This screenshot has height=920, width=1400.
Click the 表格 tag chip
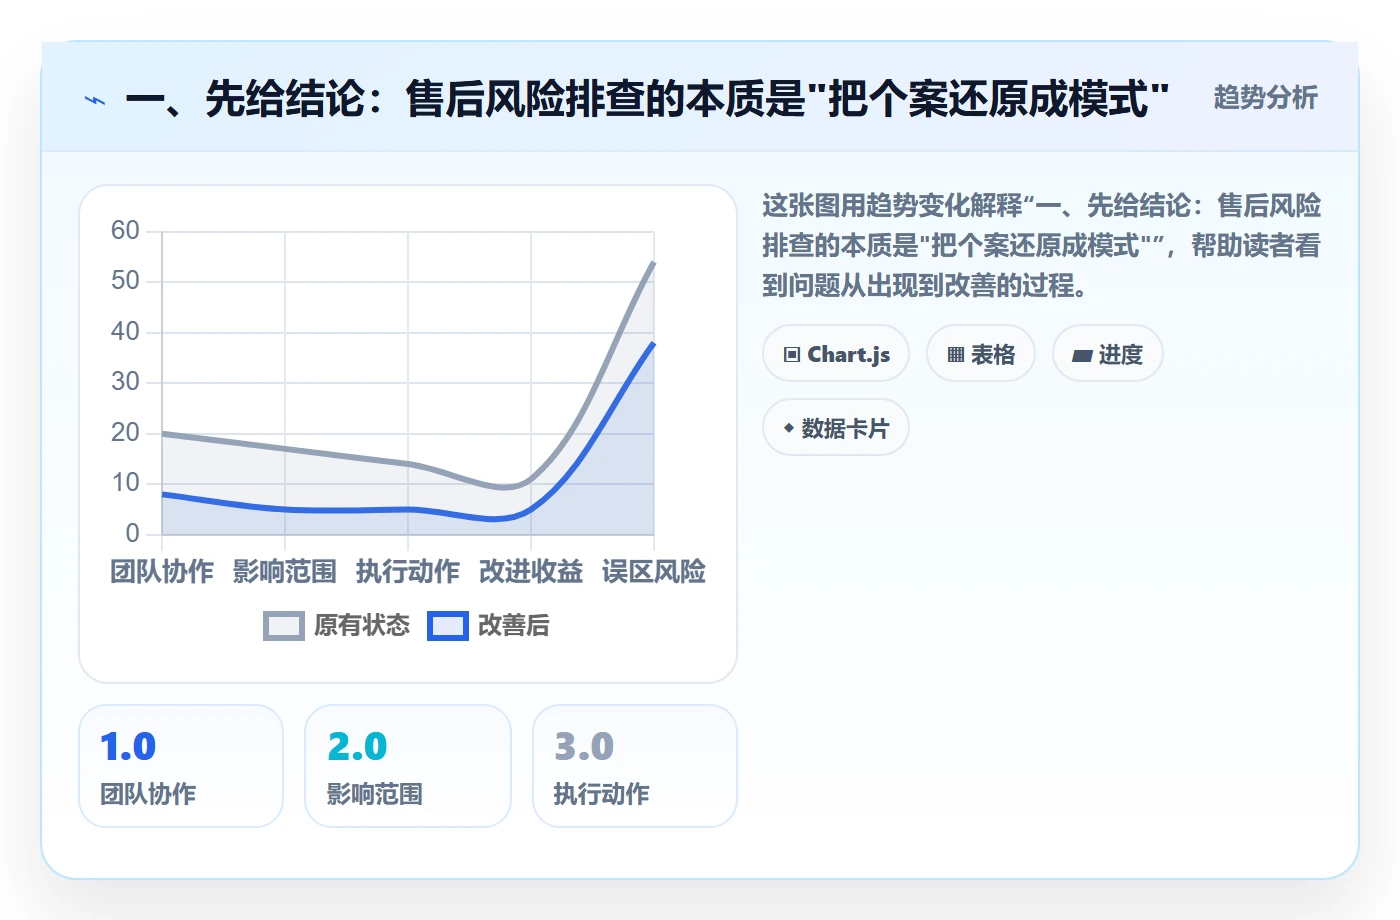tap(981, 354)
